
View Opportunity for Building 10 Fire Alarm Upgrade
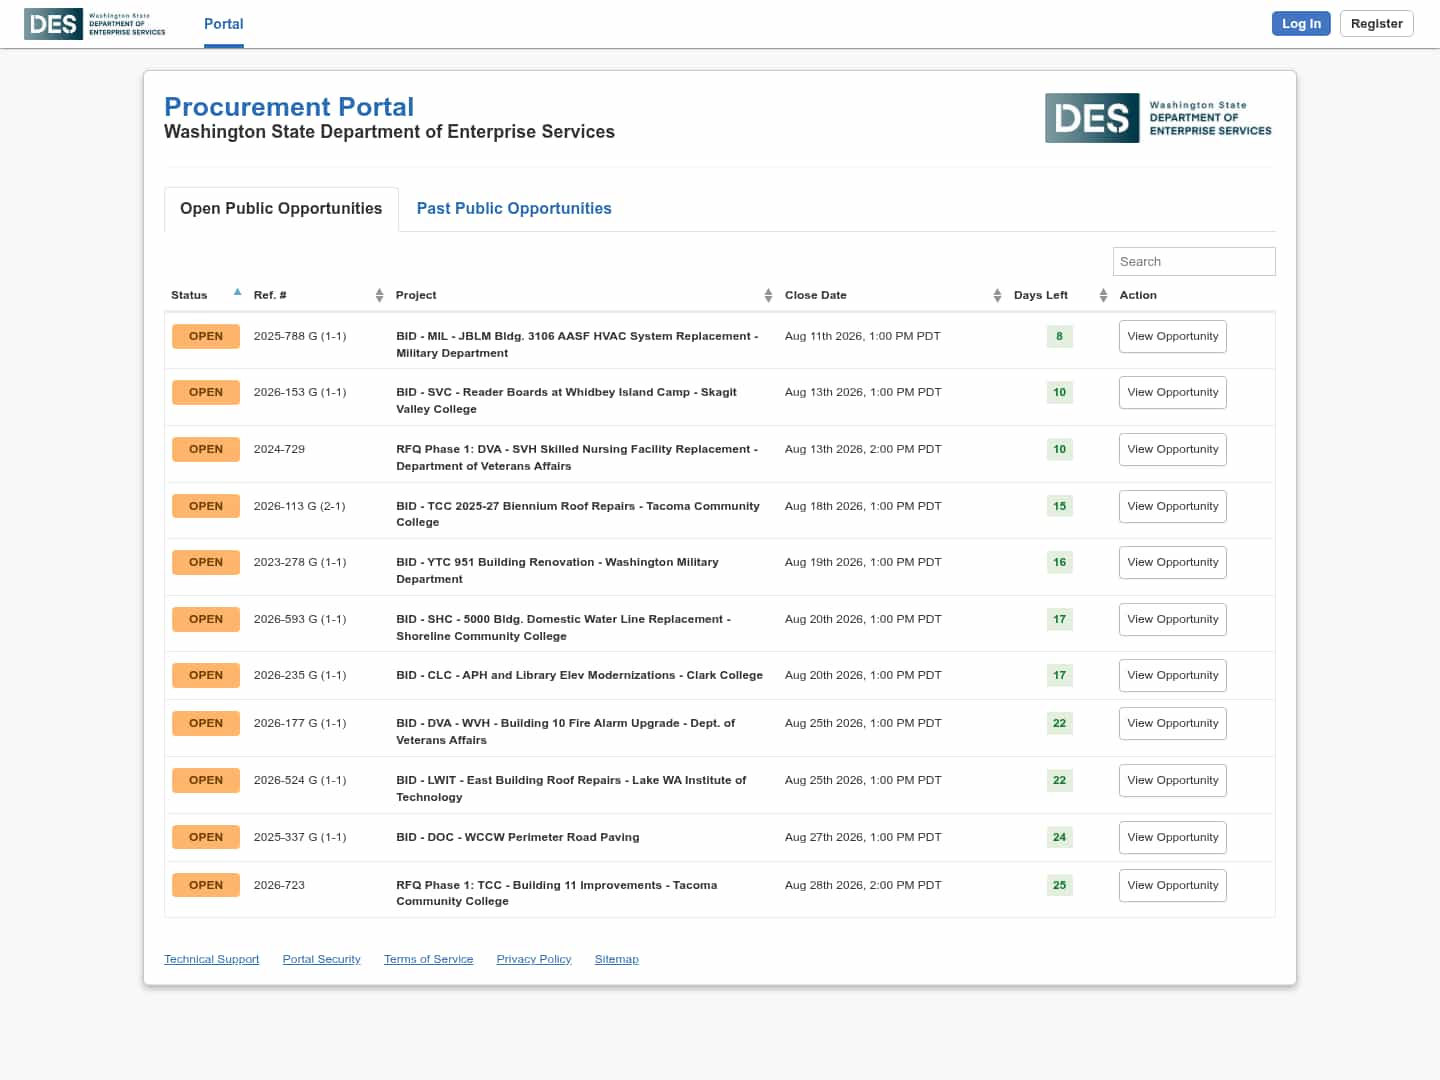[1173, 724]
